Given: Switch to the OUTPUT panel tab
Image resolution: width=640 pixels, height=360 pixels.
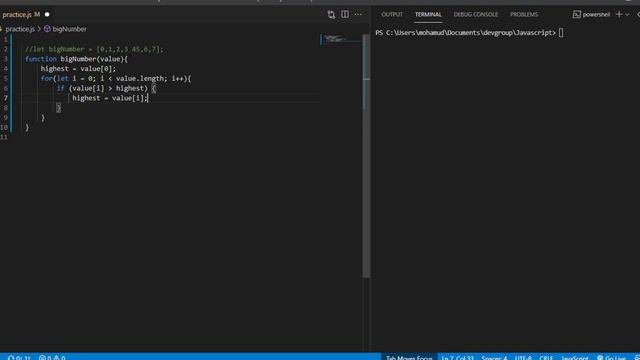Looking at the screenshot, I should point(392,14).
